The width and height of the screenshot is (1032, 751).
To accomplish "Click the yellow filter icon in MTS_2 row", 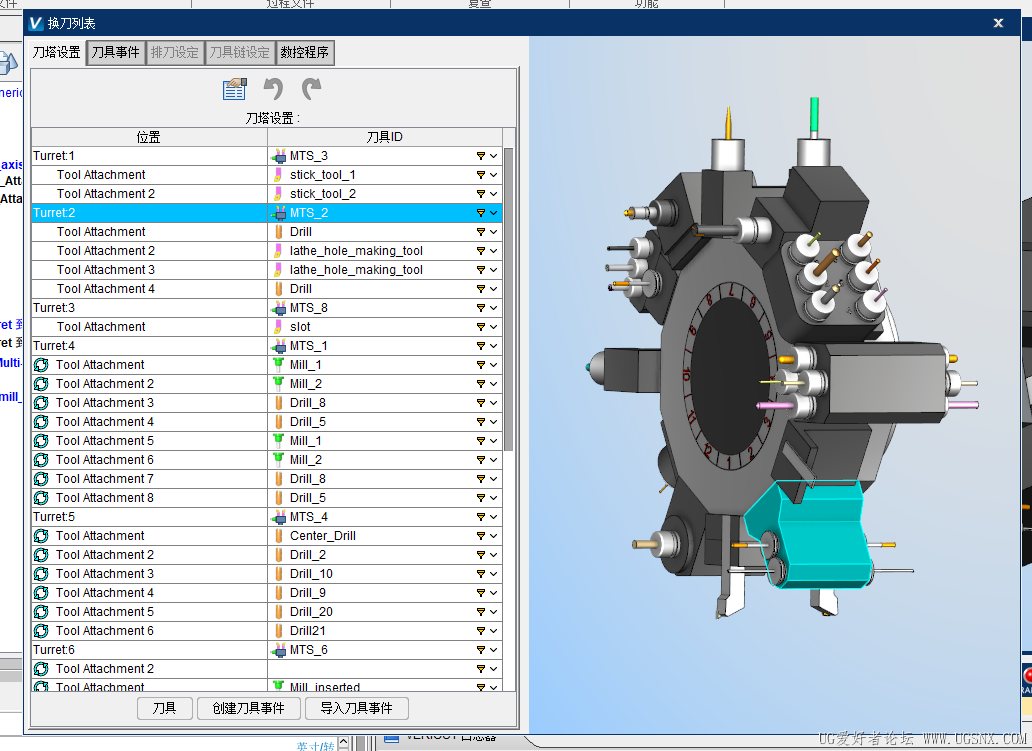I will (480, 213).
